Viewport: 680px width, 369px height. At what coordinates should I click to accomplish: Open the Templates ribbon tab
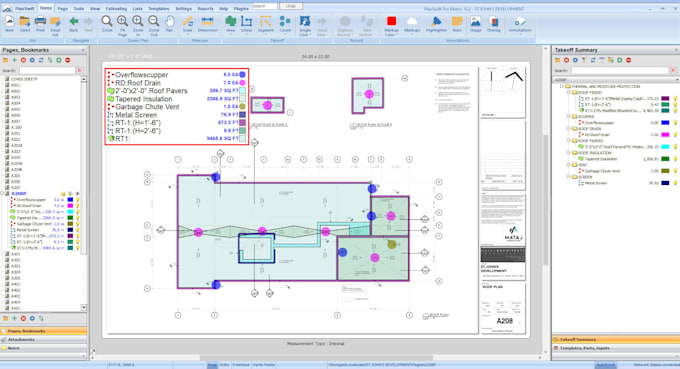click(x=159, y=9)
